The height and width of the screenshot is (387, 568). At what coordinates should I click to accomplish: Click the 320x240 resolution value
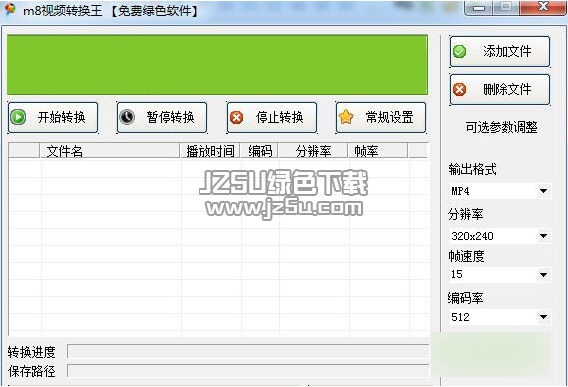click(x=472, y=236)
